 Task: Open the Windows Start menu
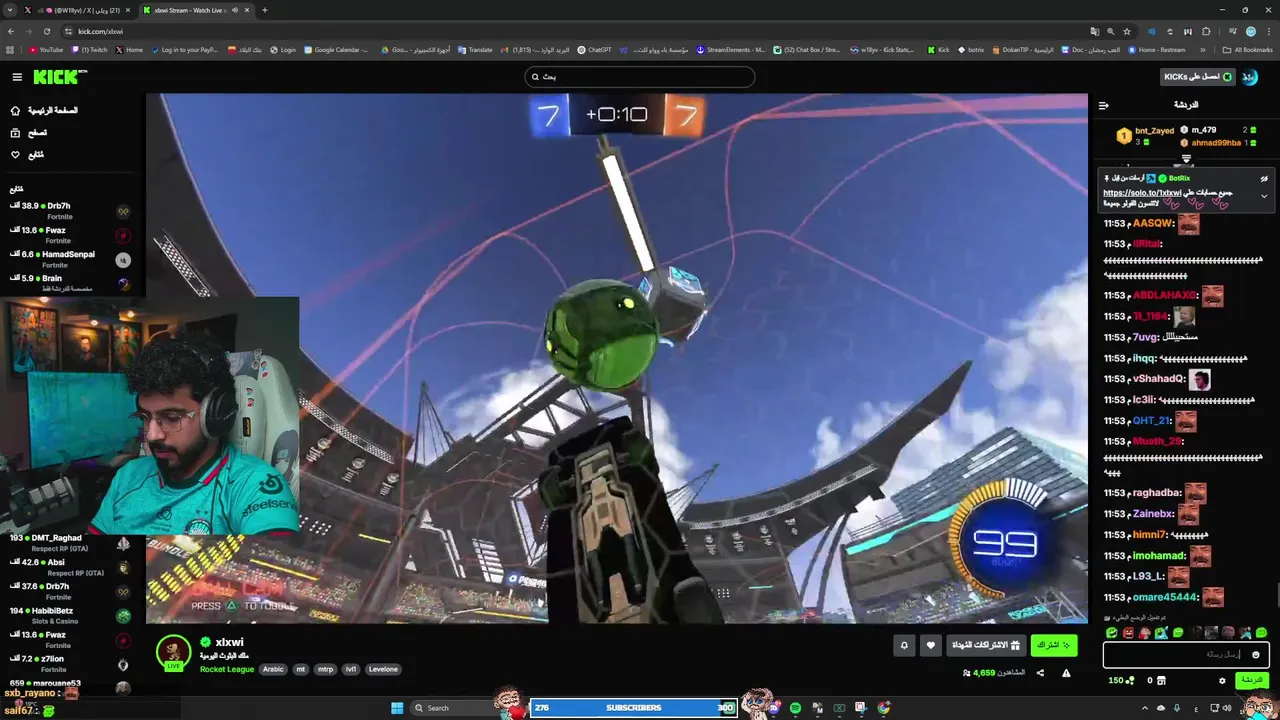click(397, 708)
